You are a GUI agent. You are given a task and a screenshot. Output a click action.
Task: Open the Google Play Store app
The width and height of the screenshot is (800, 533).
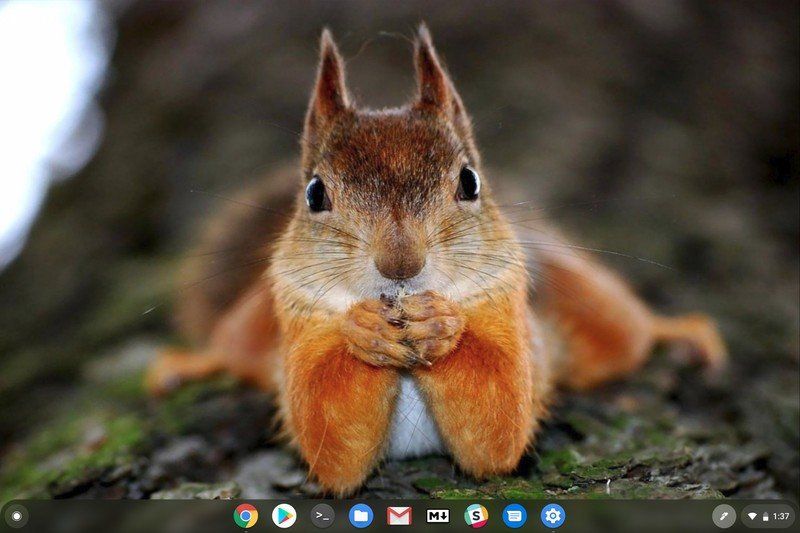(284, 516)
